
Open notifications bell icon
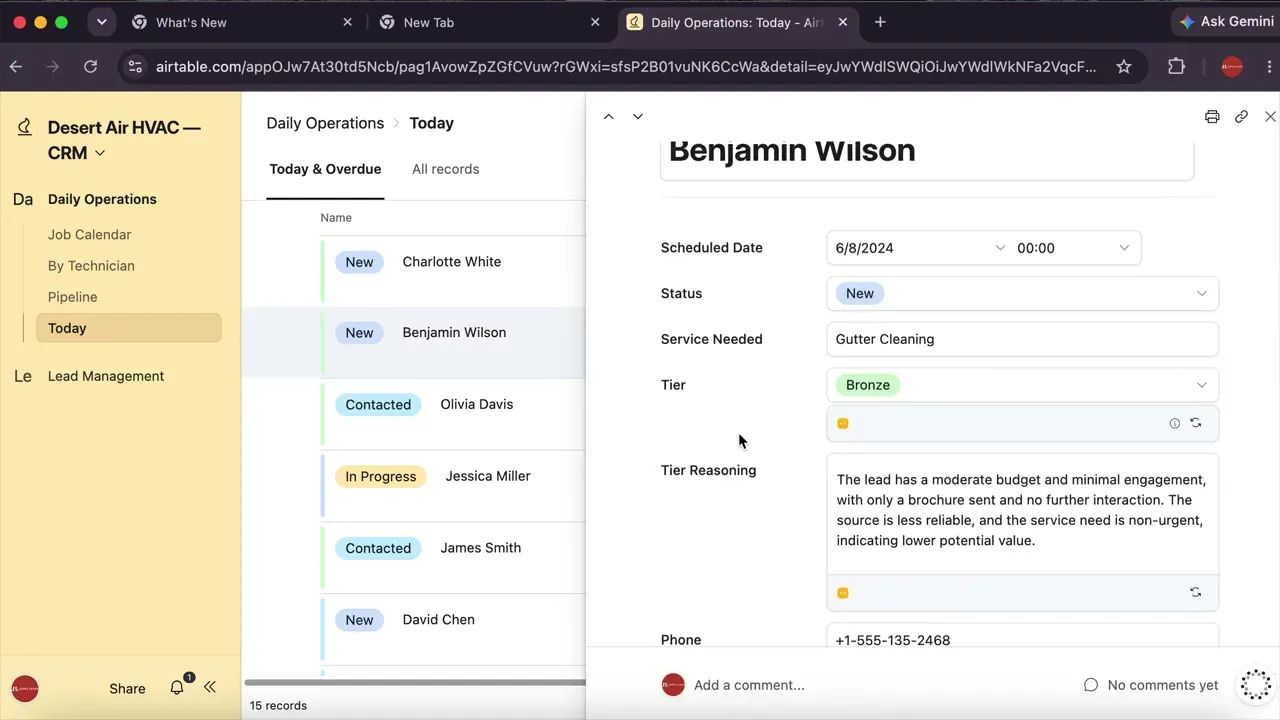pyautogui.click(x=177, y=688)
